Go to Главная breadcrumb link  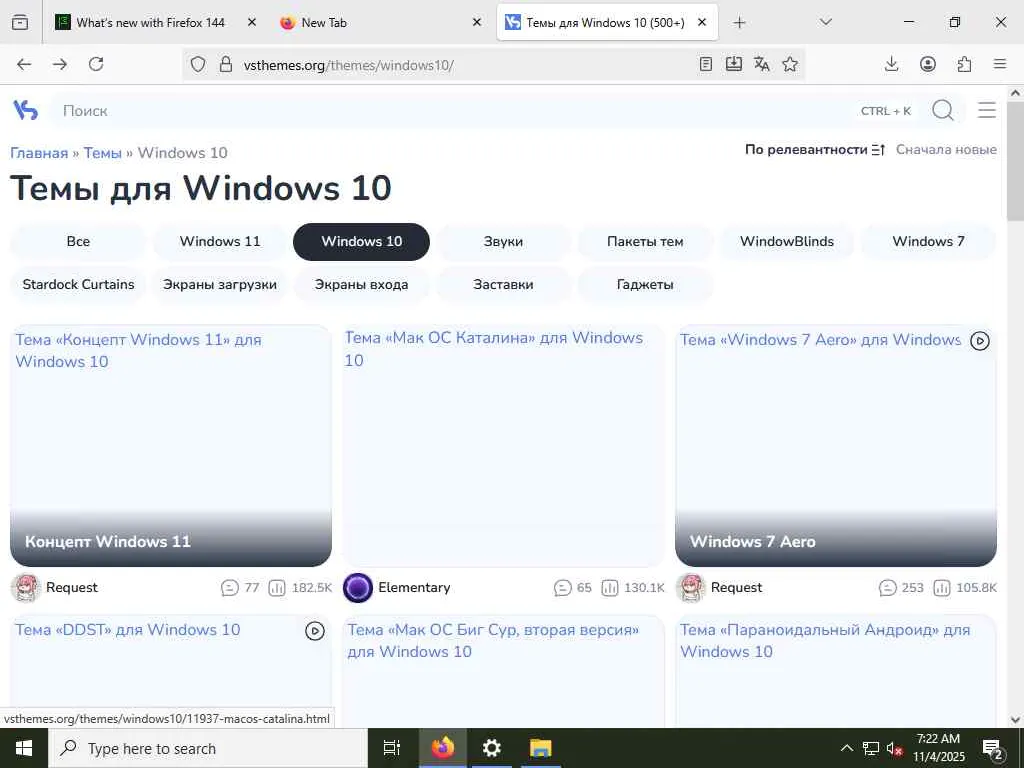39,153
